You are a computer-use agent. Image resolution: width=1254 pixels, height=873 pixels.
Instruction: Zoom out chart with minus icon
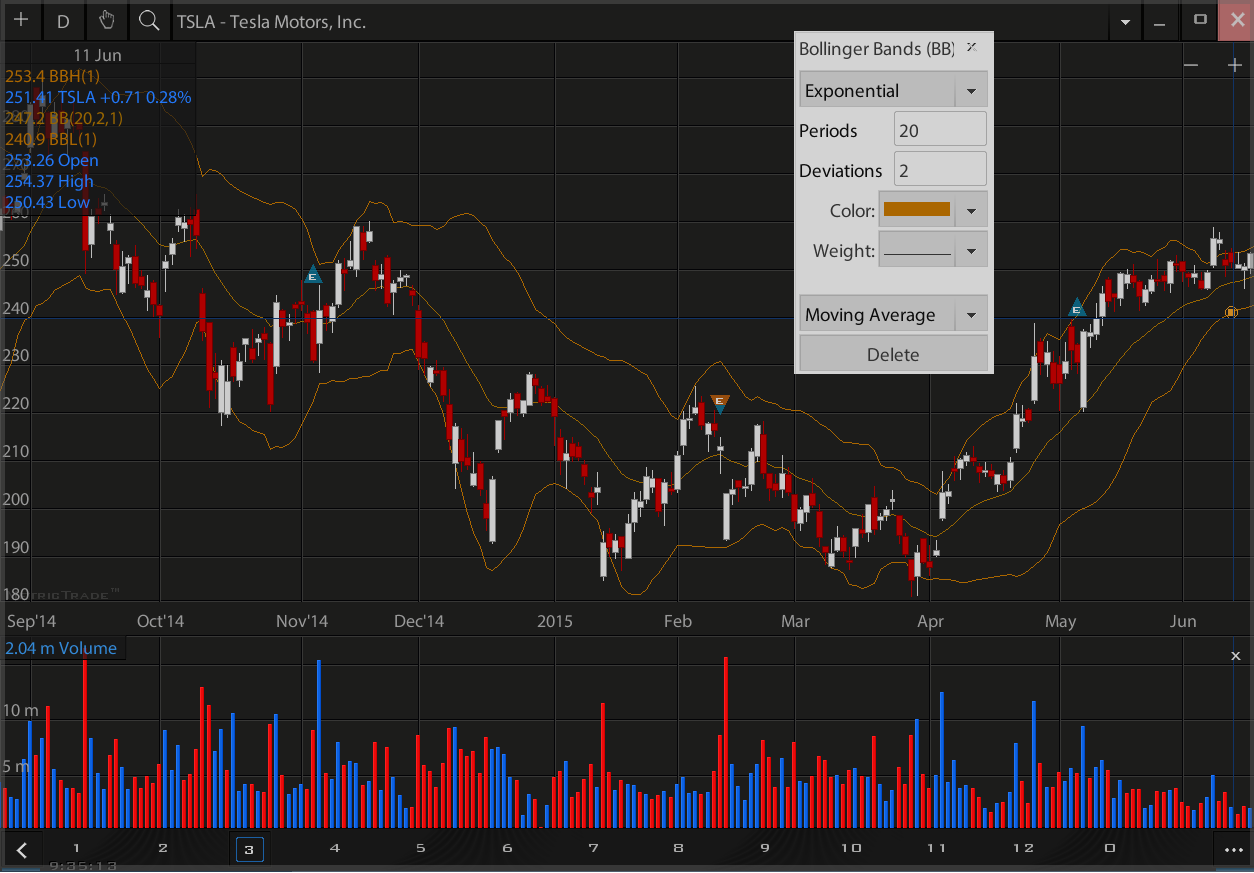(x=1191, y=65)
